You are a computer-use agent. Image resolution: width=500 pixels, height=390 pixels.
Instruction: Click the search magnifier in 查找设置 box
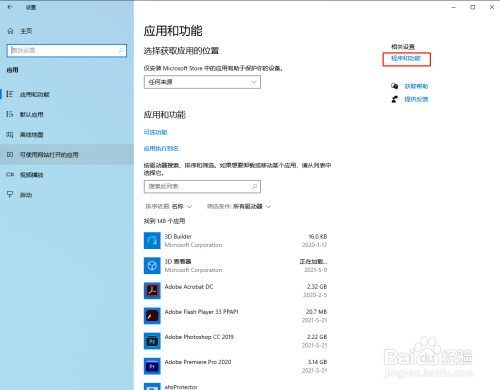click(121, 50)
